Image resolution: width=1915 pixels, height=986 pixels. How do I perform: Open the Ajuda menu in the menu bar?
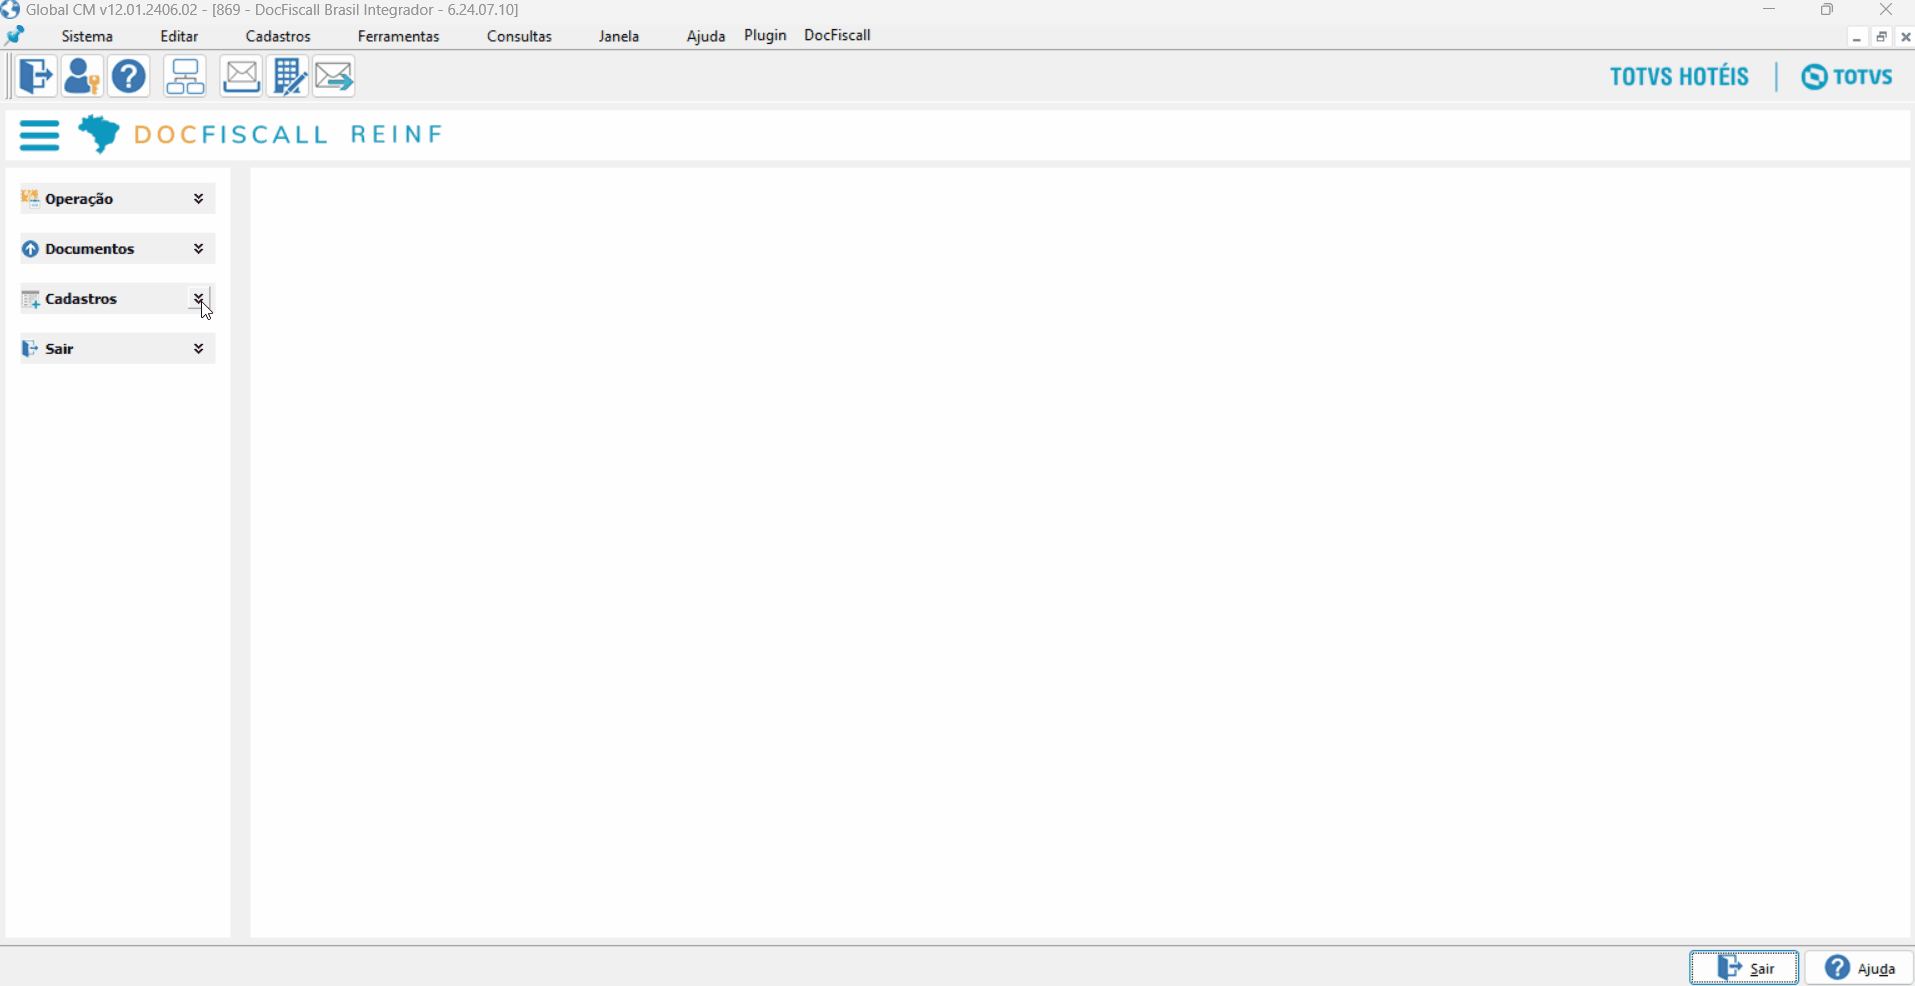pos(706,36)
